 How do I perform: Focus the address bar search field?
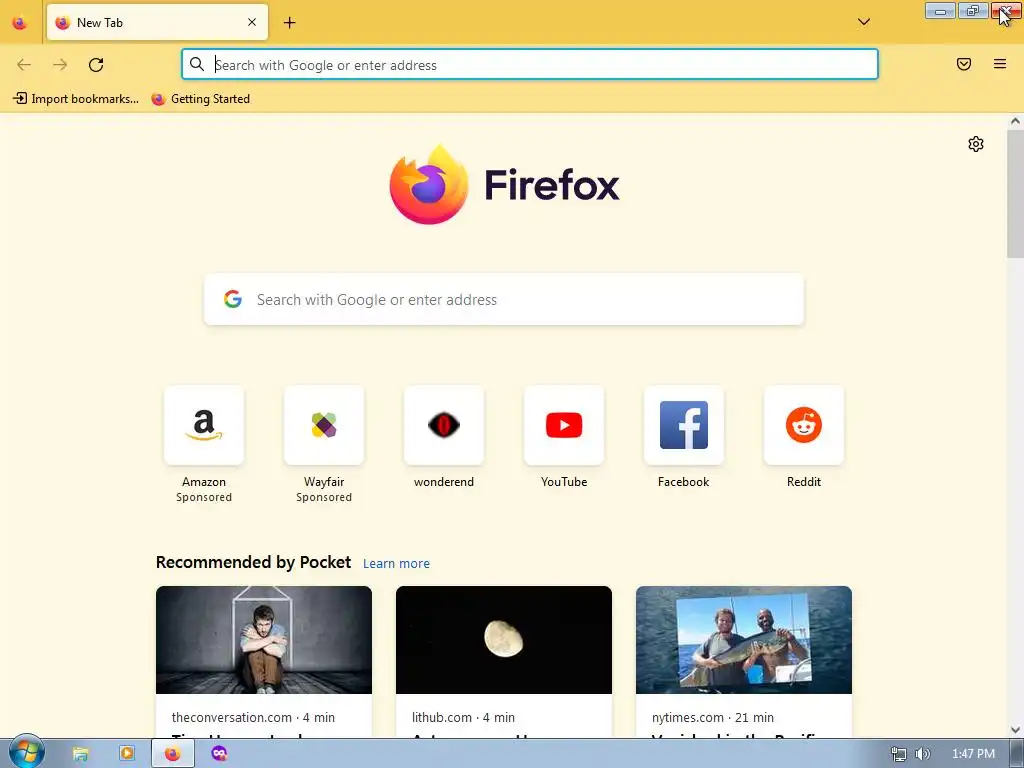click(x=530, y=65)
